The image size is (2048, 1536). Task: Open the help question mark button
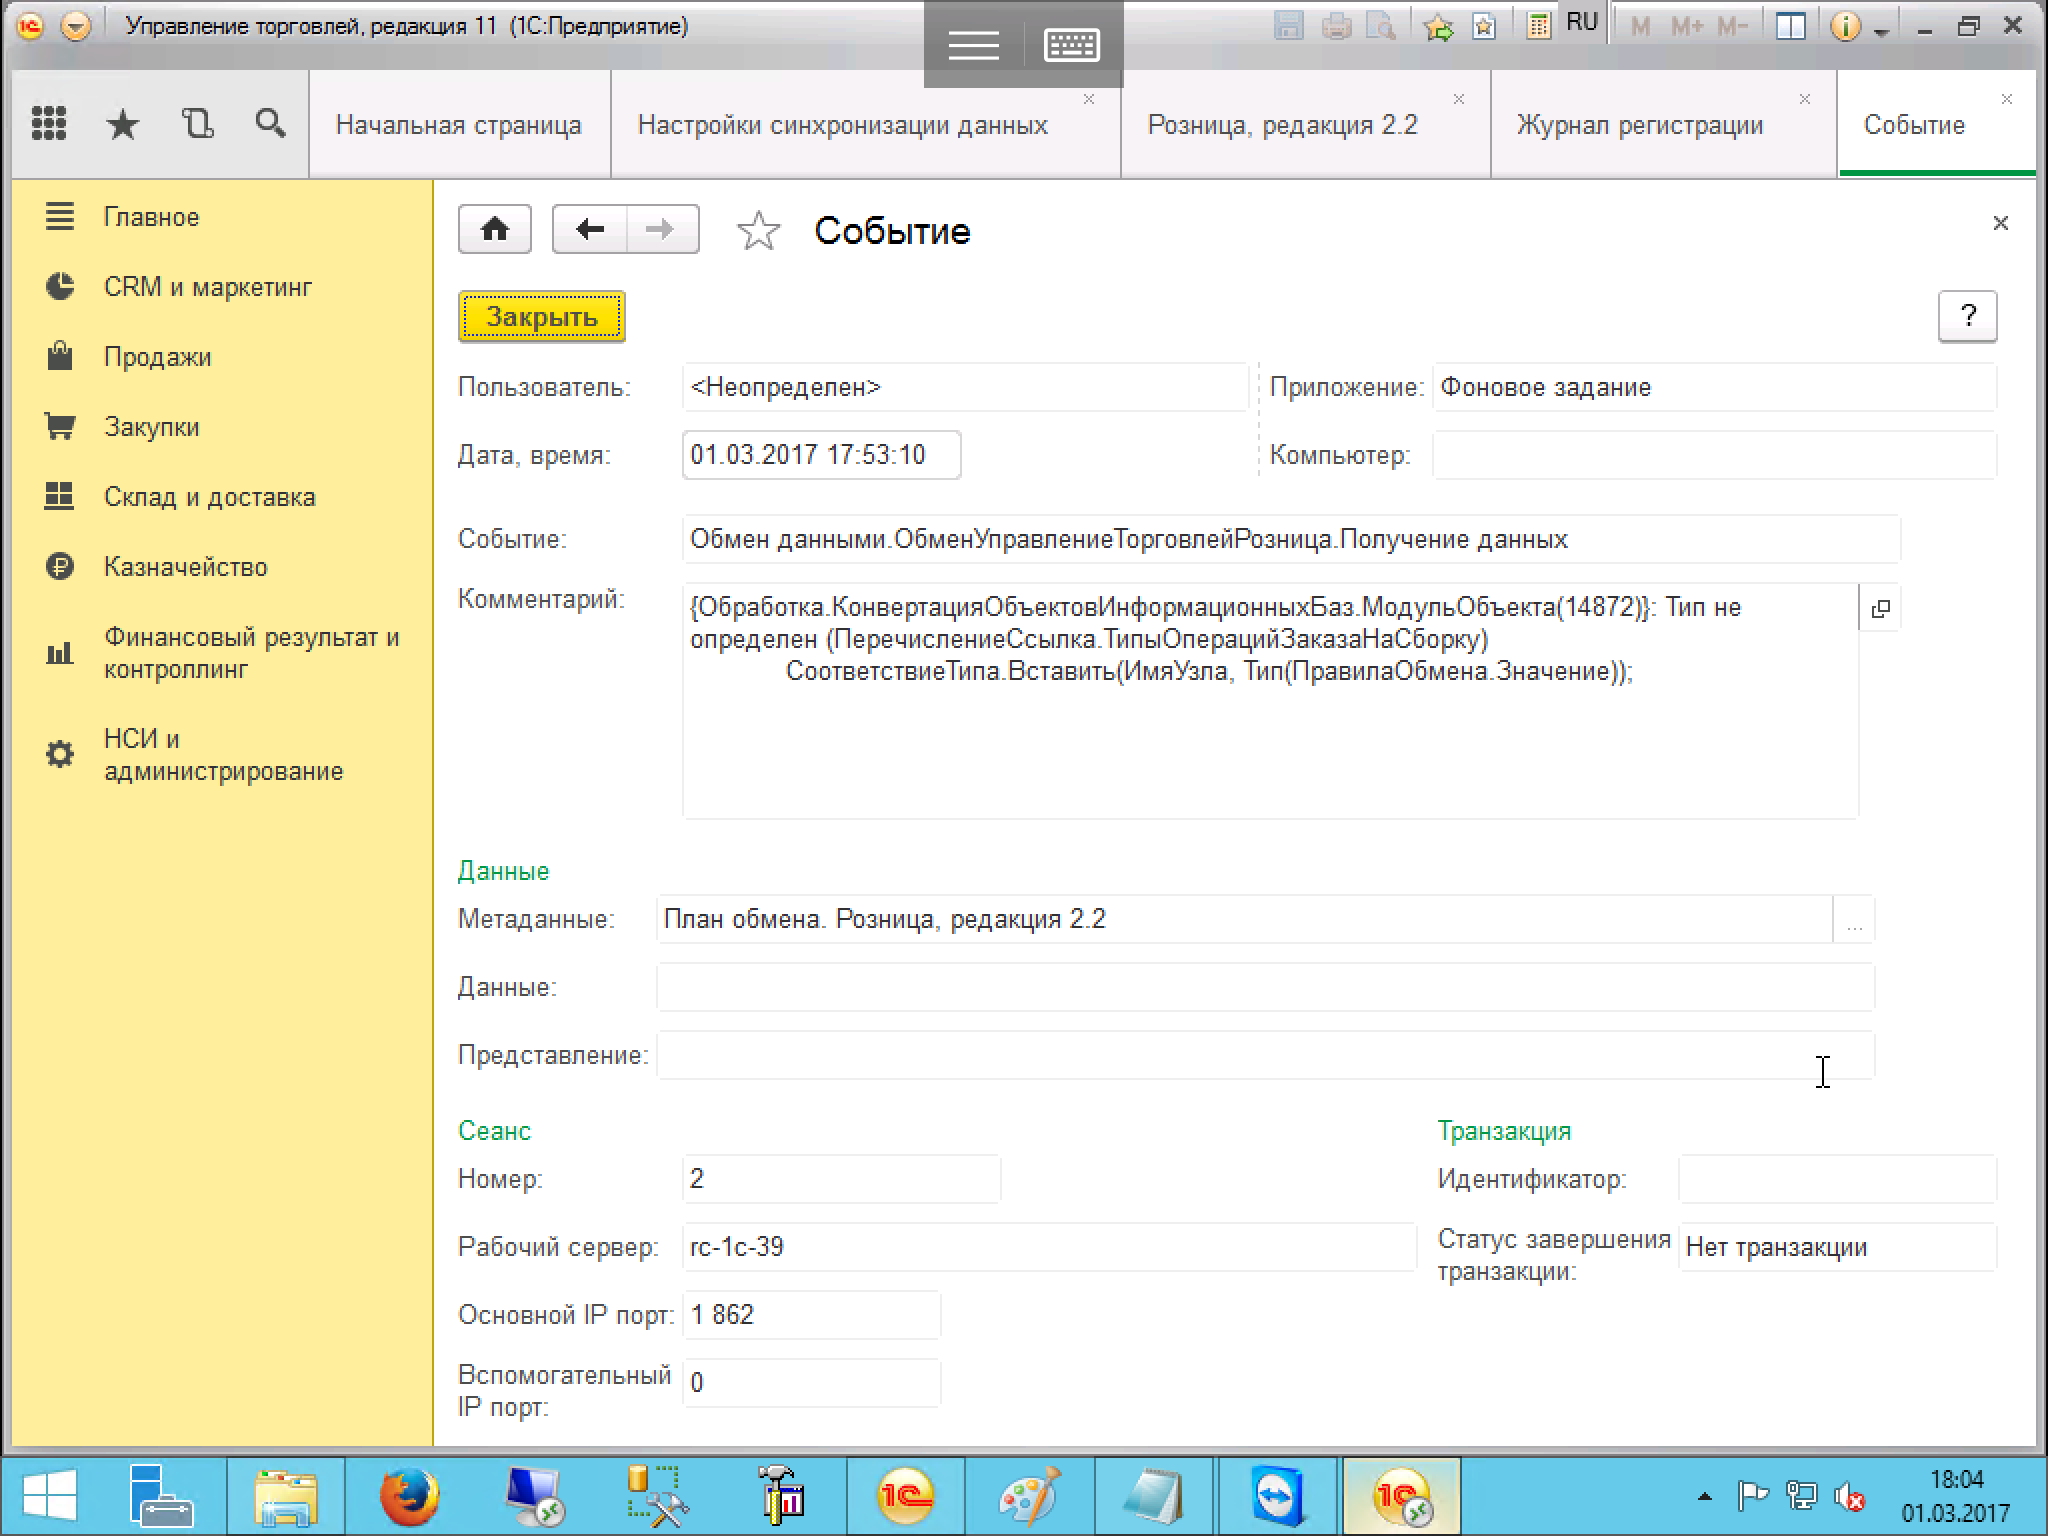tap(1967, 316)
